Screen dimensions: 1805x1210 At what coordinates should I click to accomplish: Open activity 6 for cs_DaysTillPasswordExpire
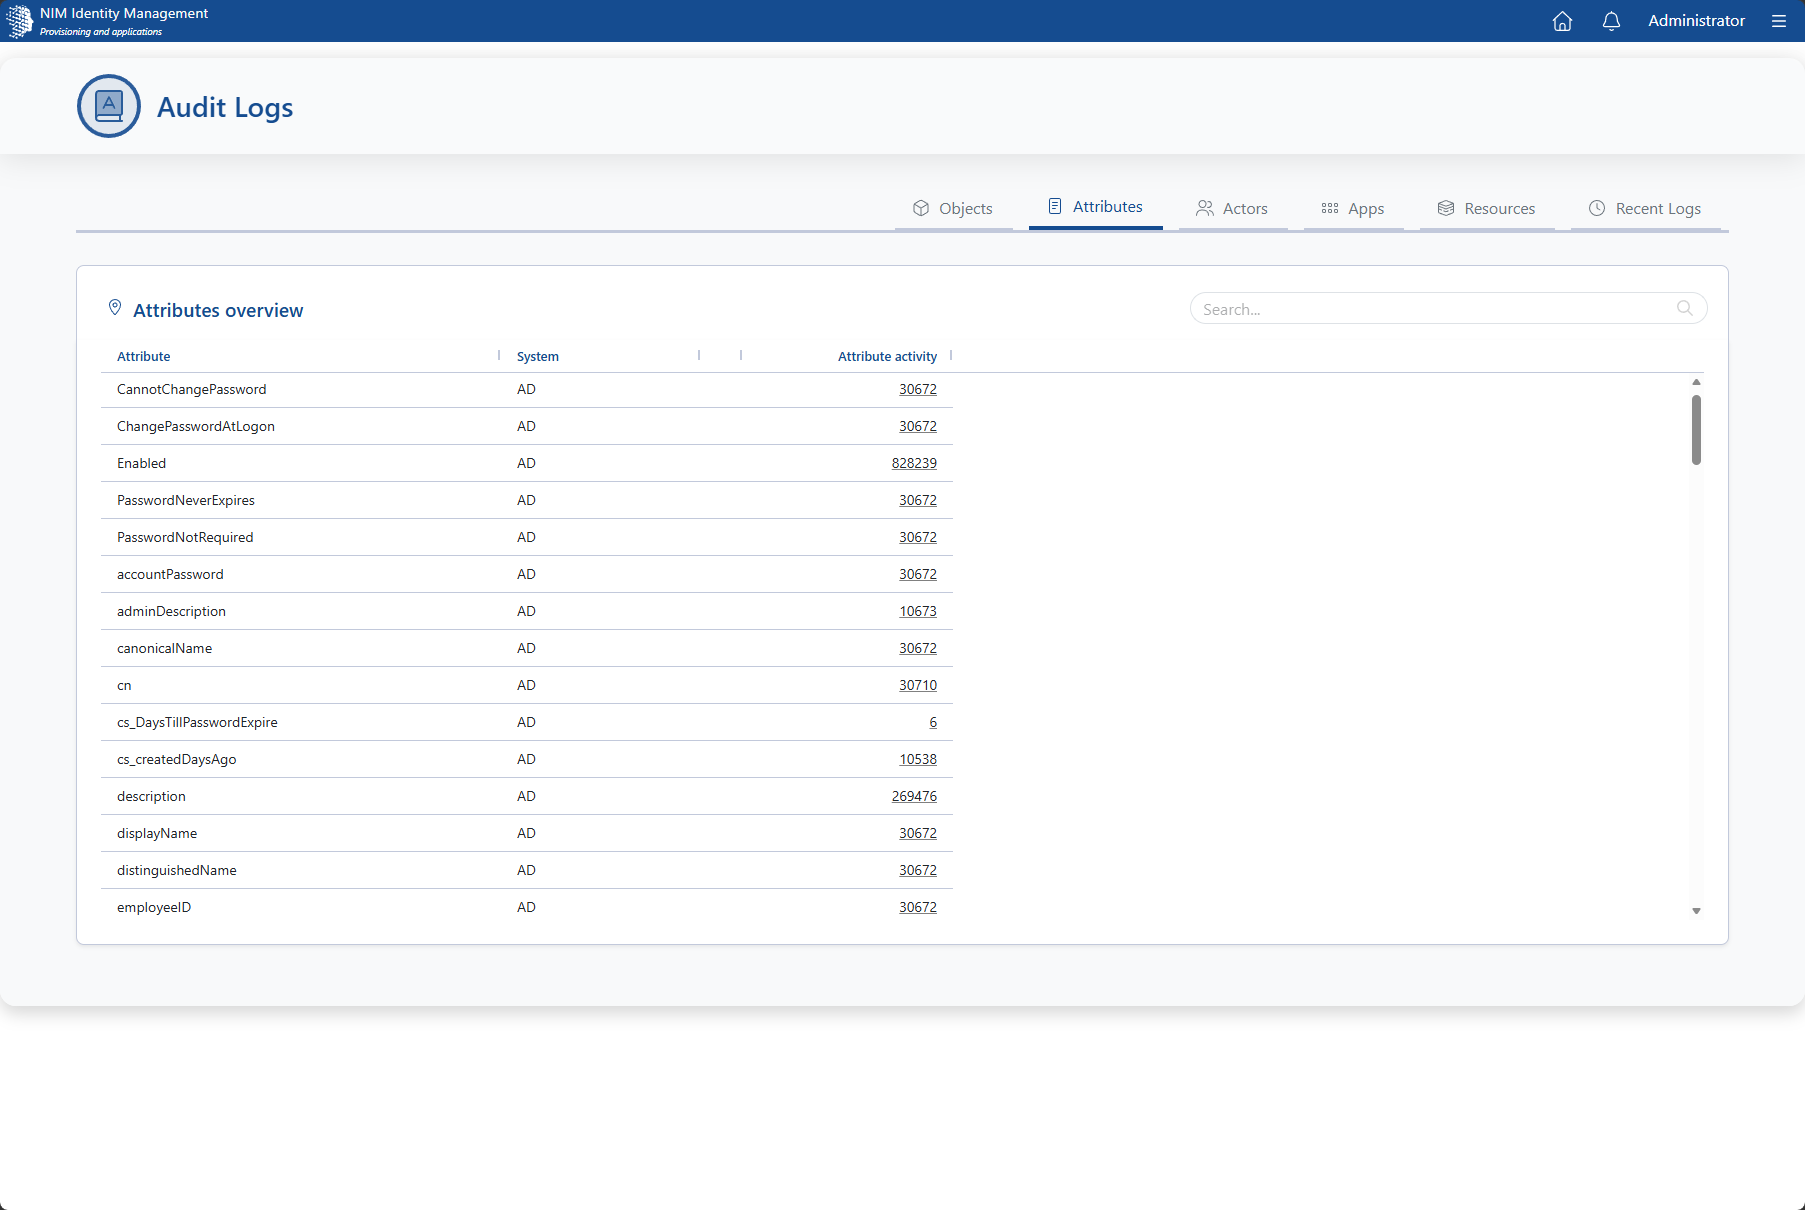click(933, 722)
